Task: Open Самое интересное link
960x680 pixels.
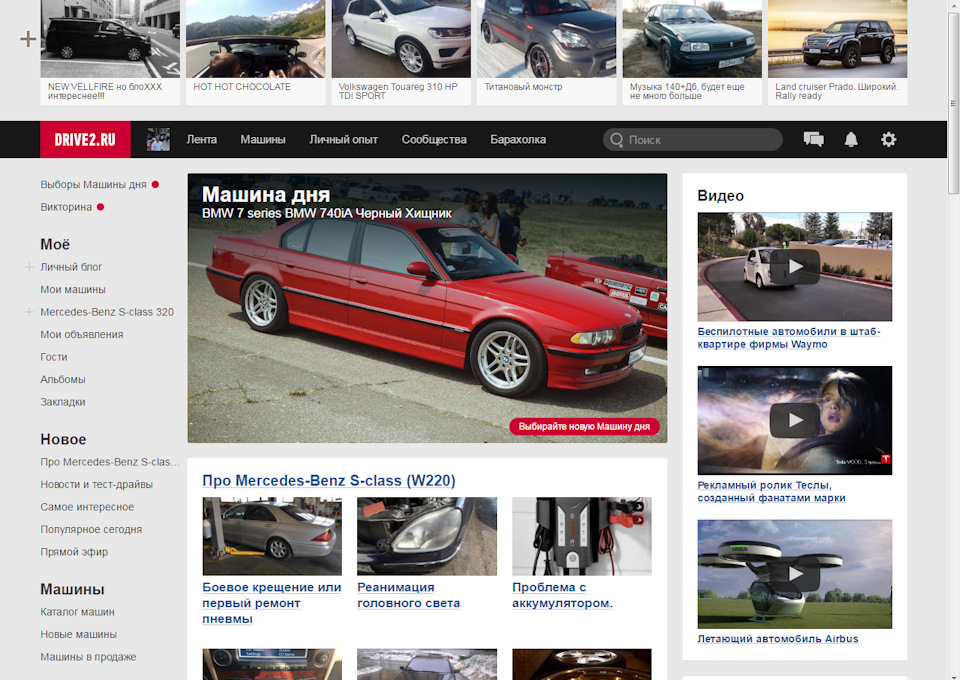Action: click(x=87, y=507)
